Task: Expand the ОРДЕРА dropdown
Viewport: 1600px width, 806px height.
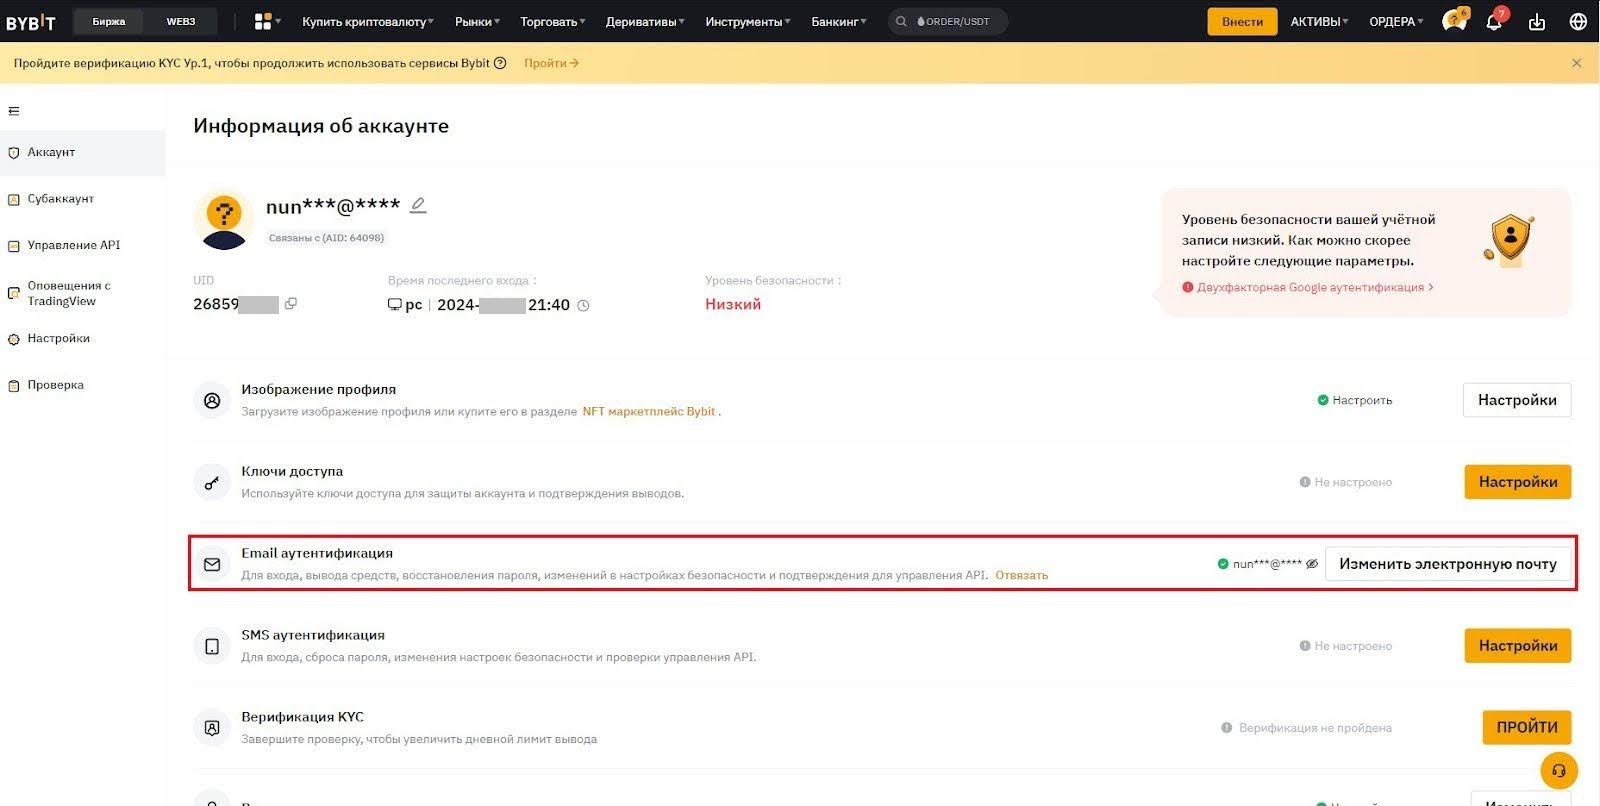Action: [x=1396, y=21]
